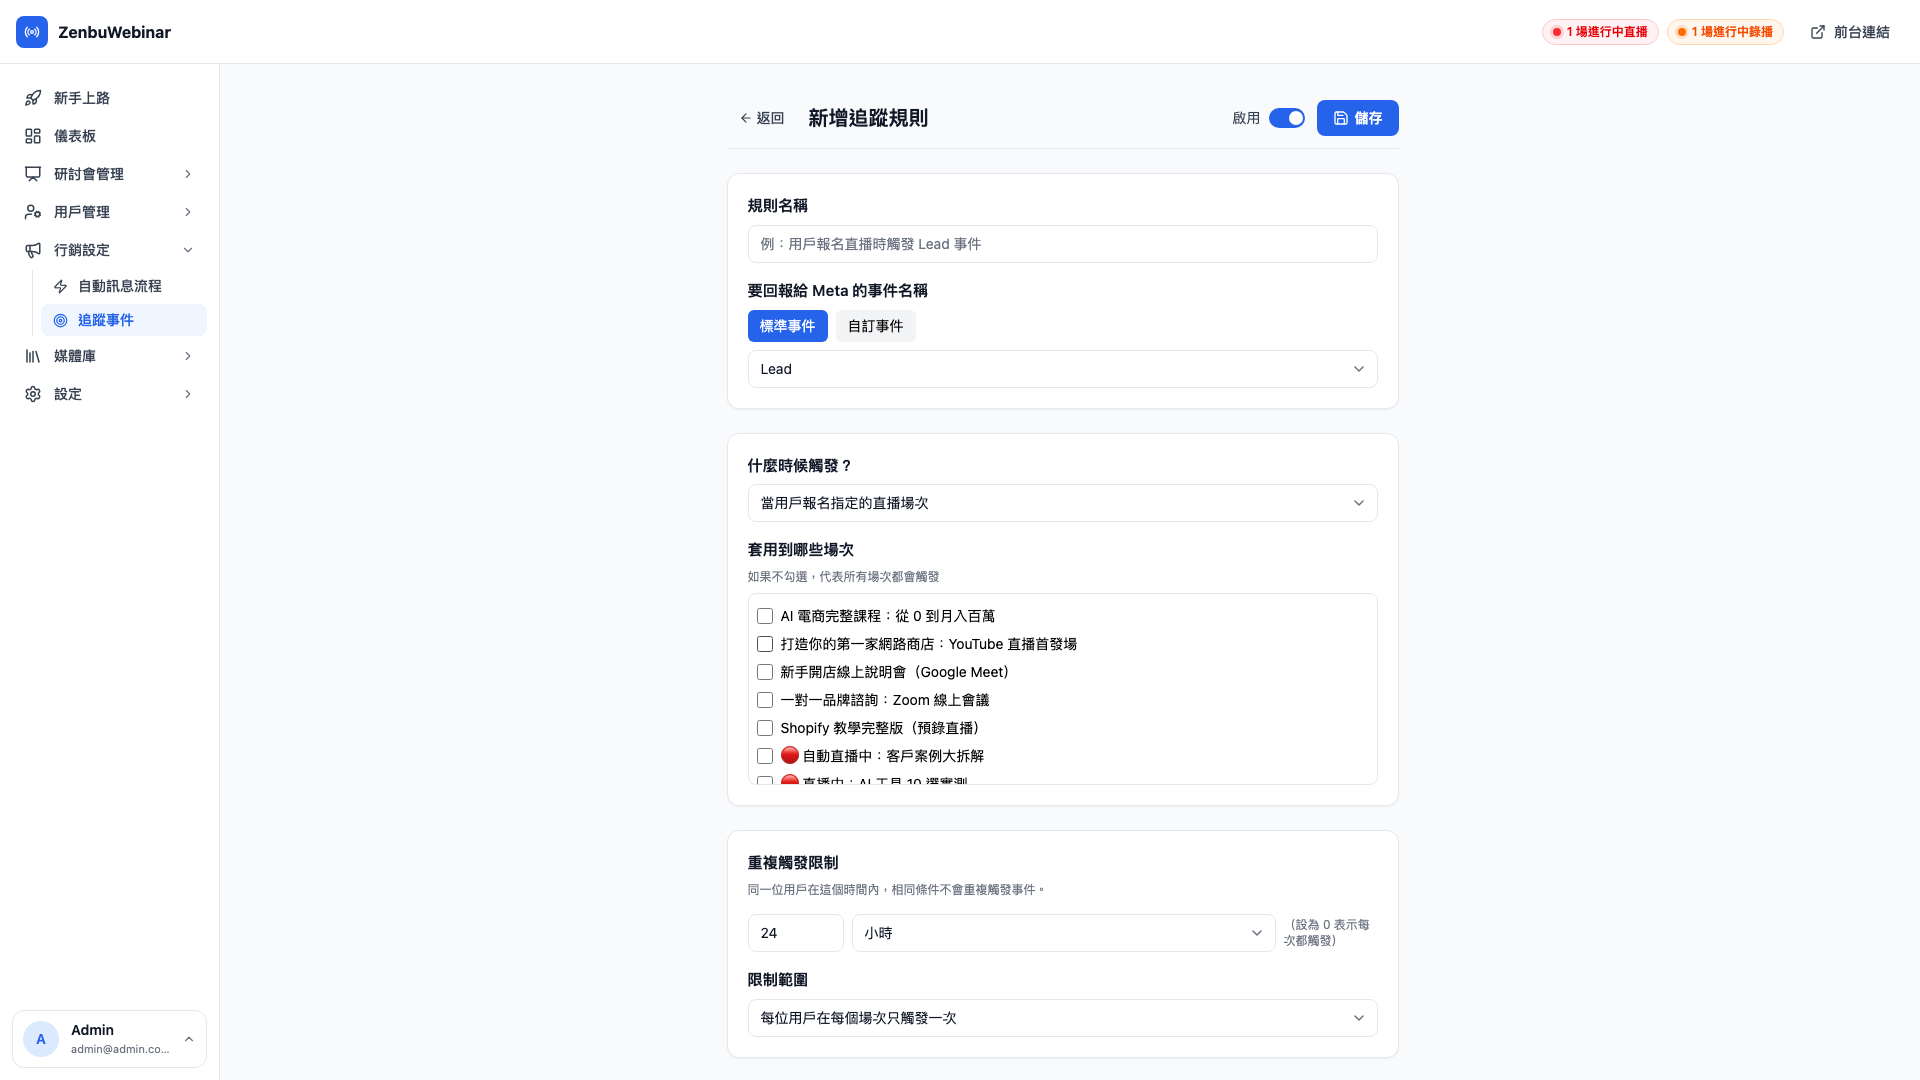
Task: Click the target icon for 追蹤事件
Action: [61, 320]
